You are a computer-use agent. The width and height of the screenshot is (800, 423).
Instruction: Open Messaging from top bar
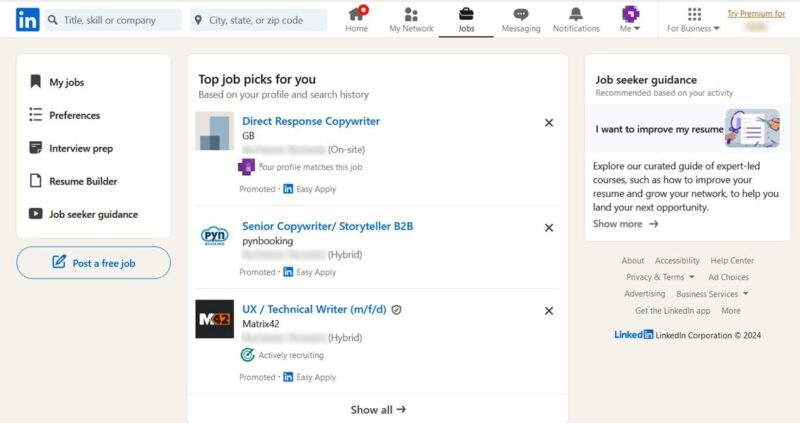click(x=521, y=19)
